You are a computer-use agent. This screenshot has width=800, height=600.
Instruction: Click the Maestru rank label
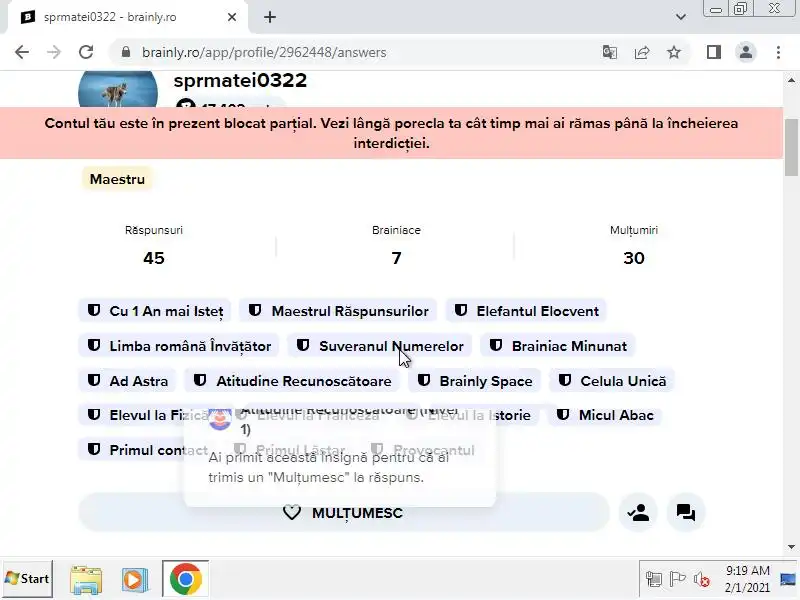pyautogui.click(x=117, y=179)
